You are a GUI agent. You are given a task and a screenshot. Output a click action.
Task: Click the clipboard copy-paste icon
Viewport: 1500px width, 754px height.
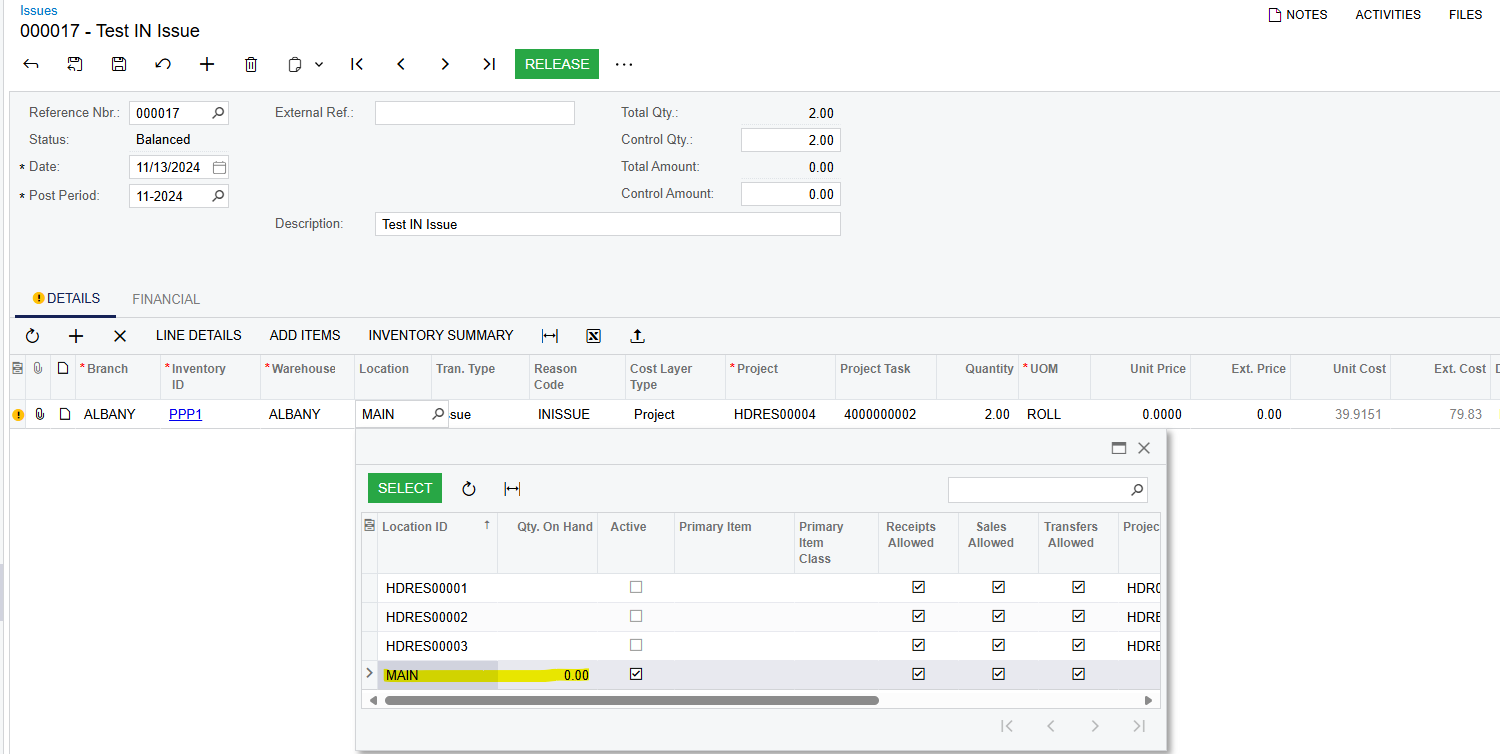295,64
